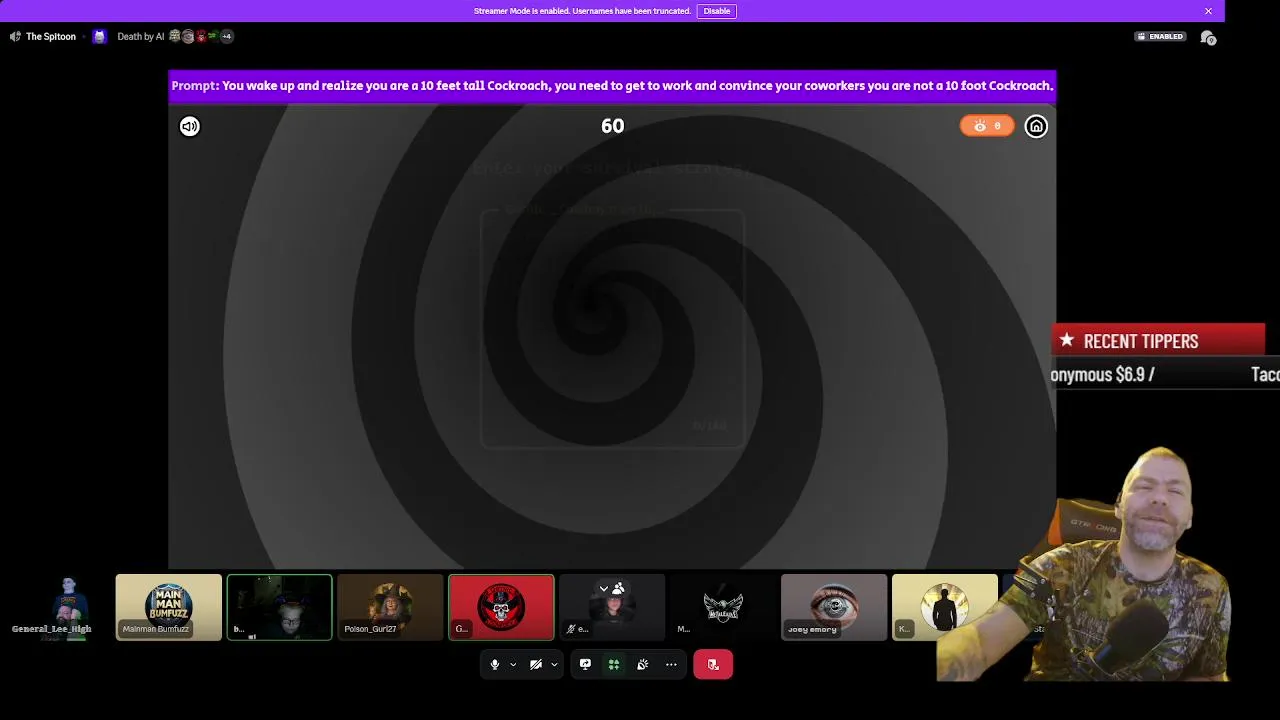Turn on the camera button

tap(536, 664)
